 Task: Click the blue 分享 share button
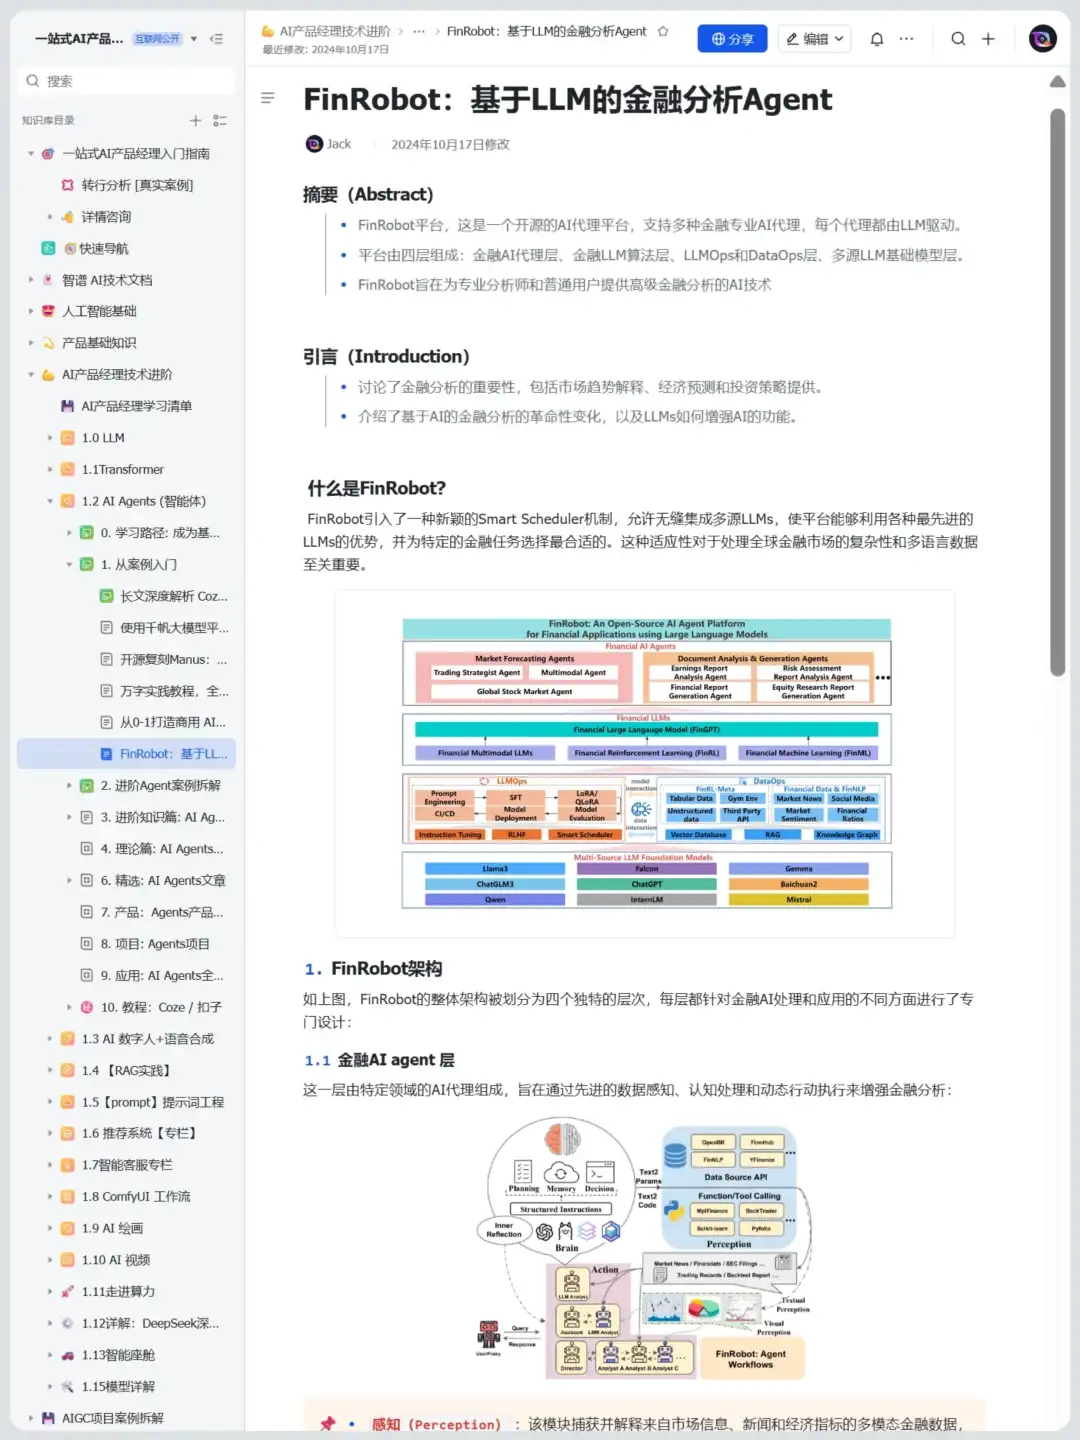[x=731, y=38]
